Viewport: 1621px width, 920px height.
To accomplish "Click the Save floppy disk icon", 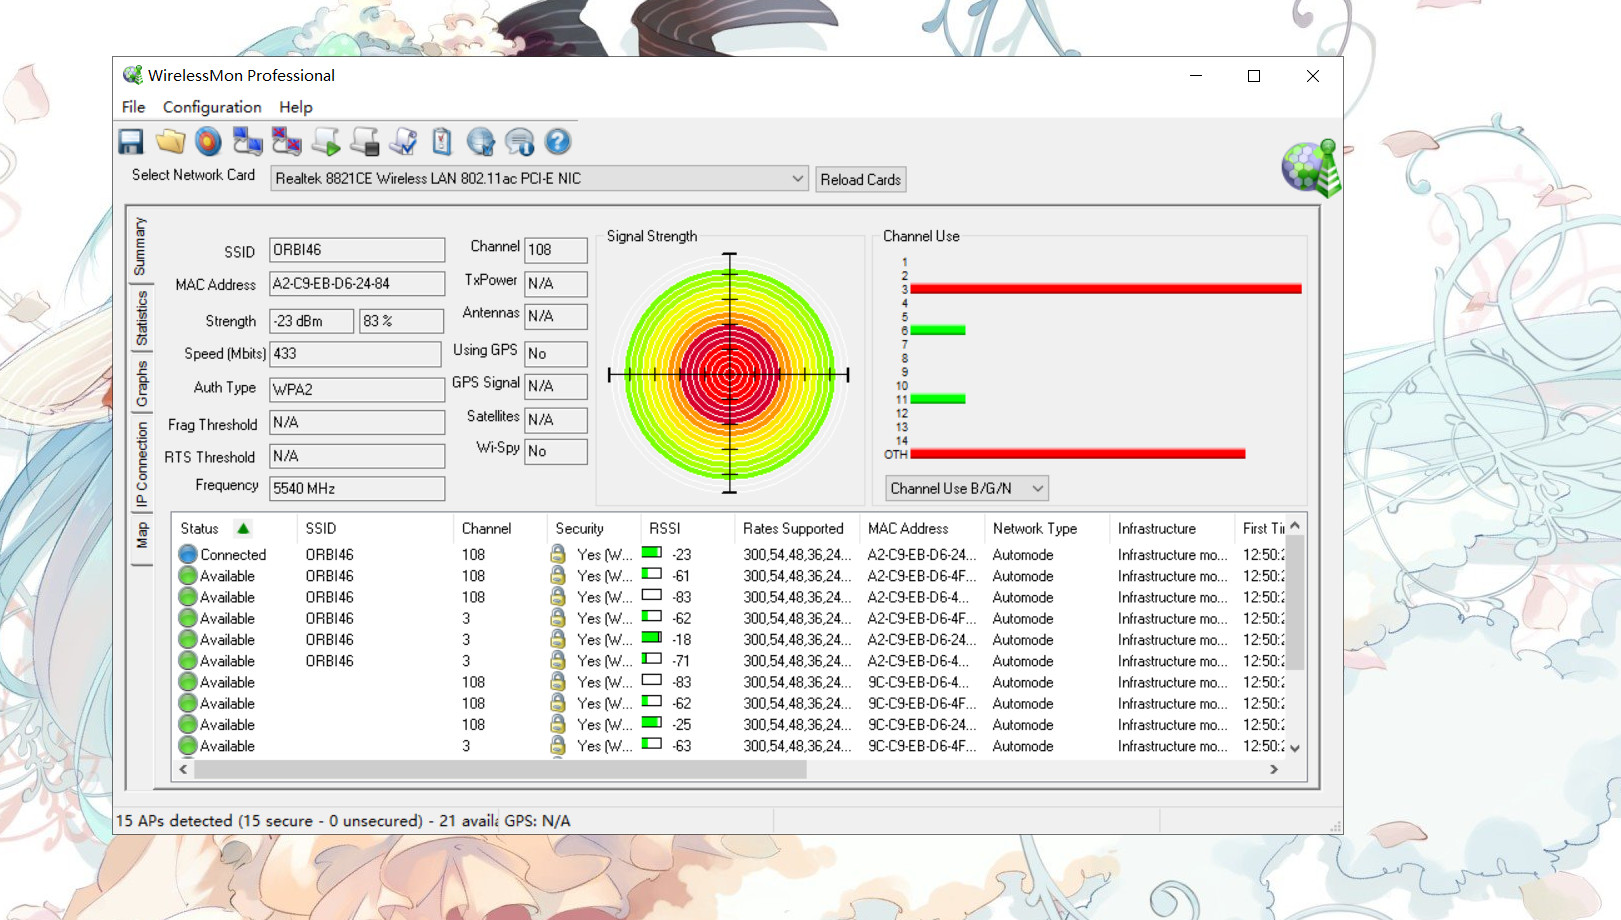I will click(x=131, y=142).
